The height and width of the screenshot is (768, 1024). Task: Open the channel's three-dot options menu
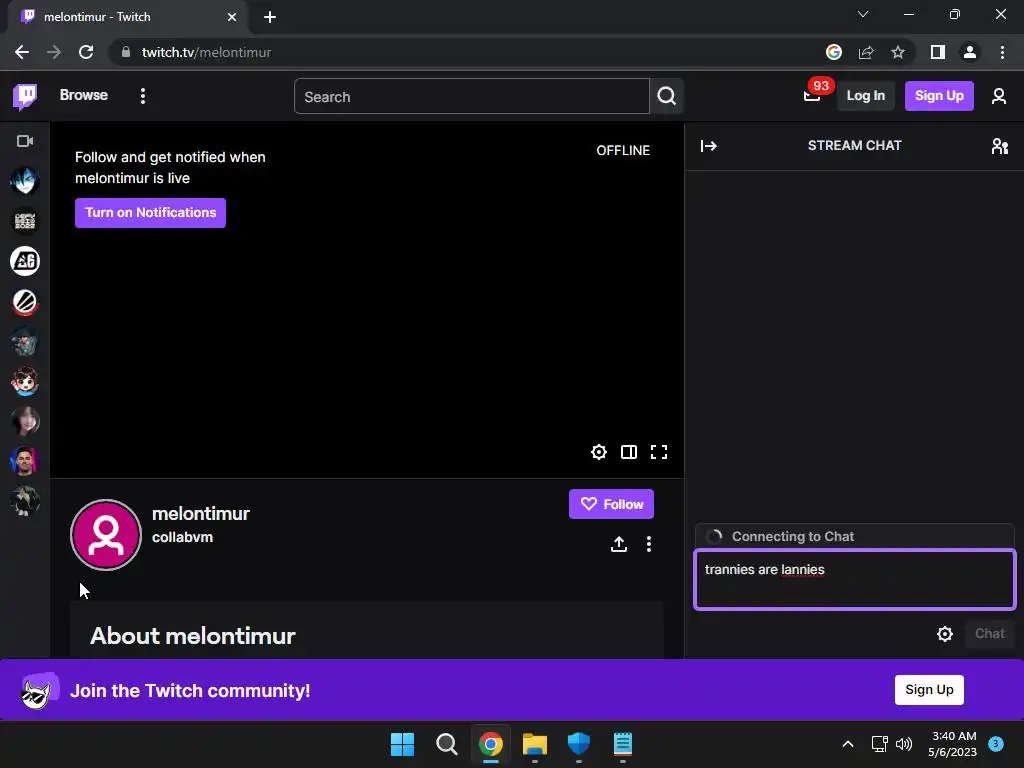[648, 544]
